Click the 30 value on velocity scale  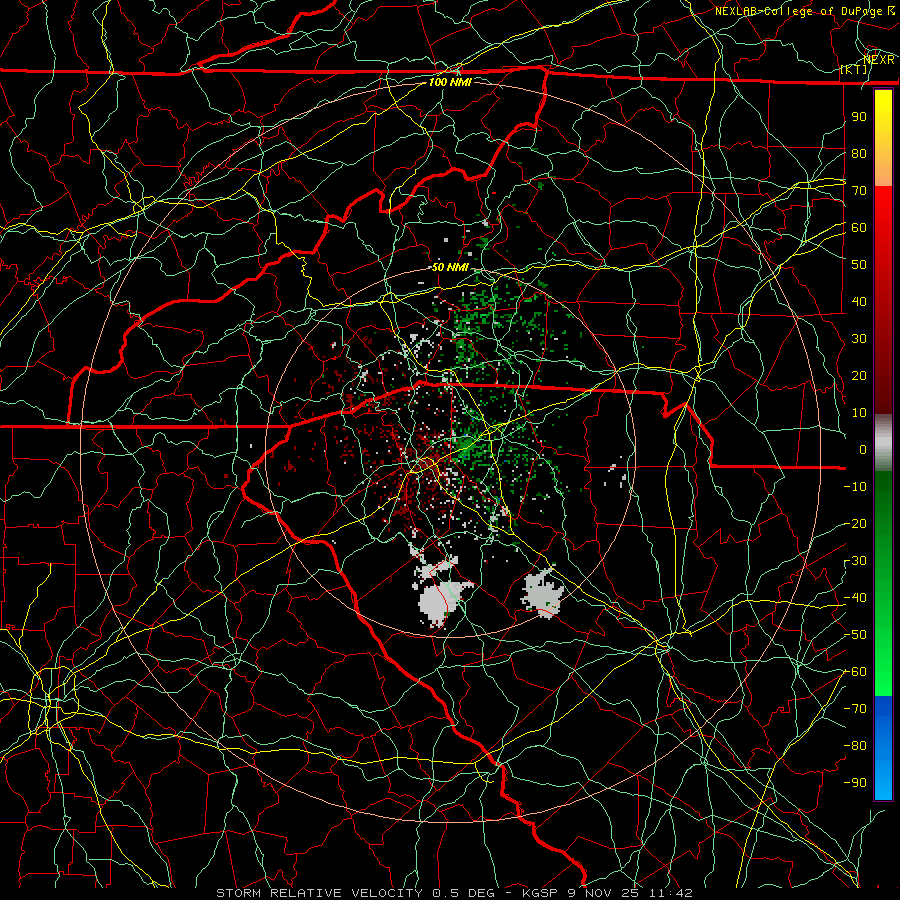pos(859,339)
